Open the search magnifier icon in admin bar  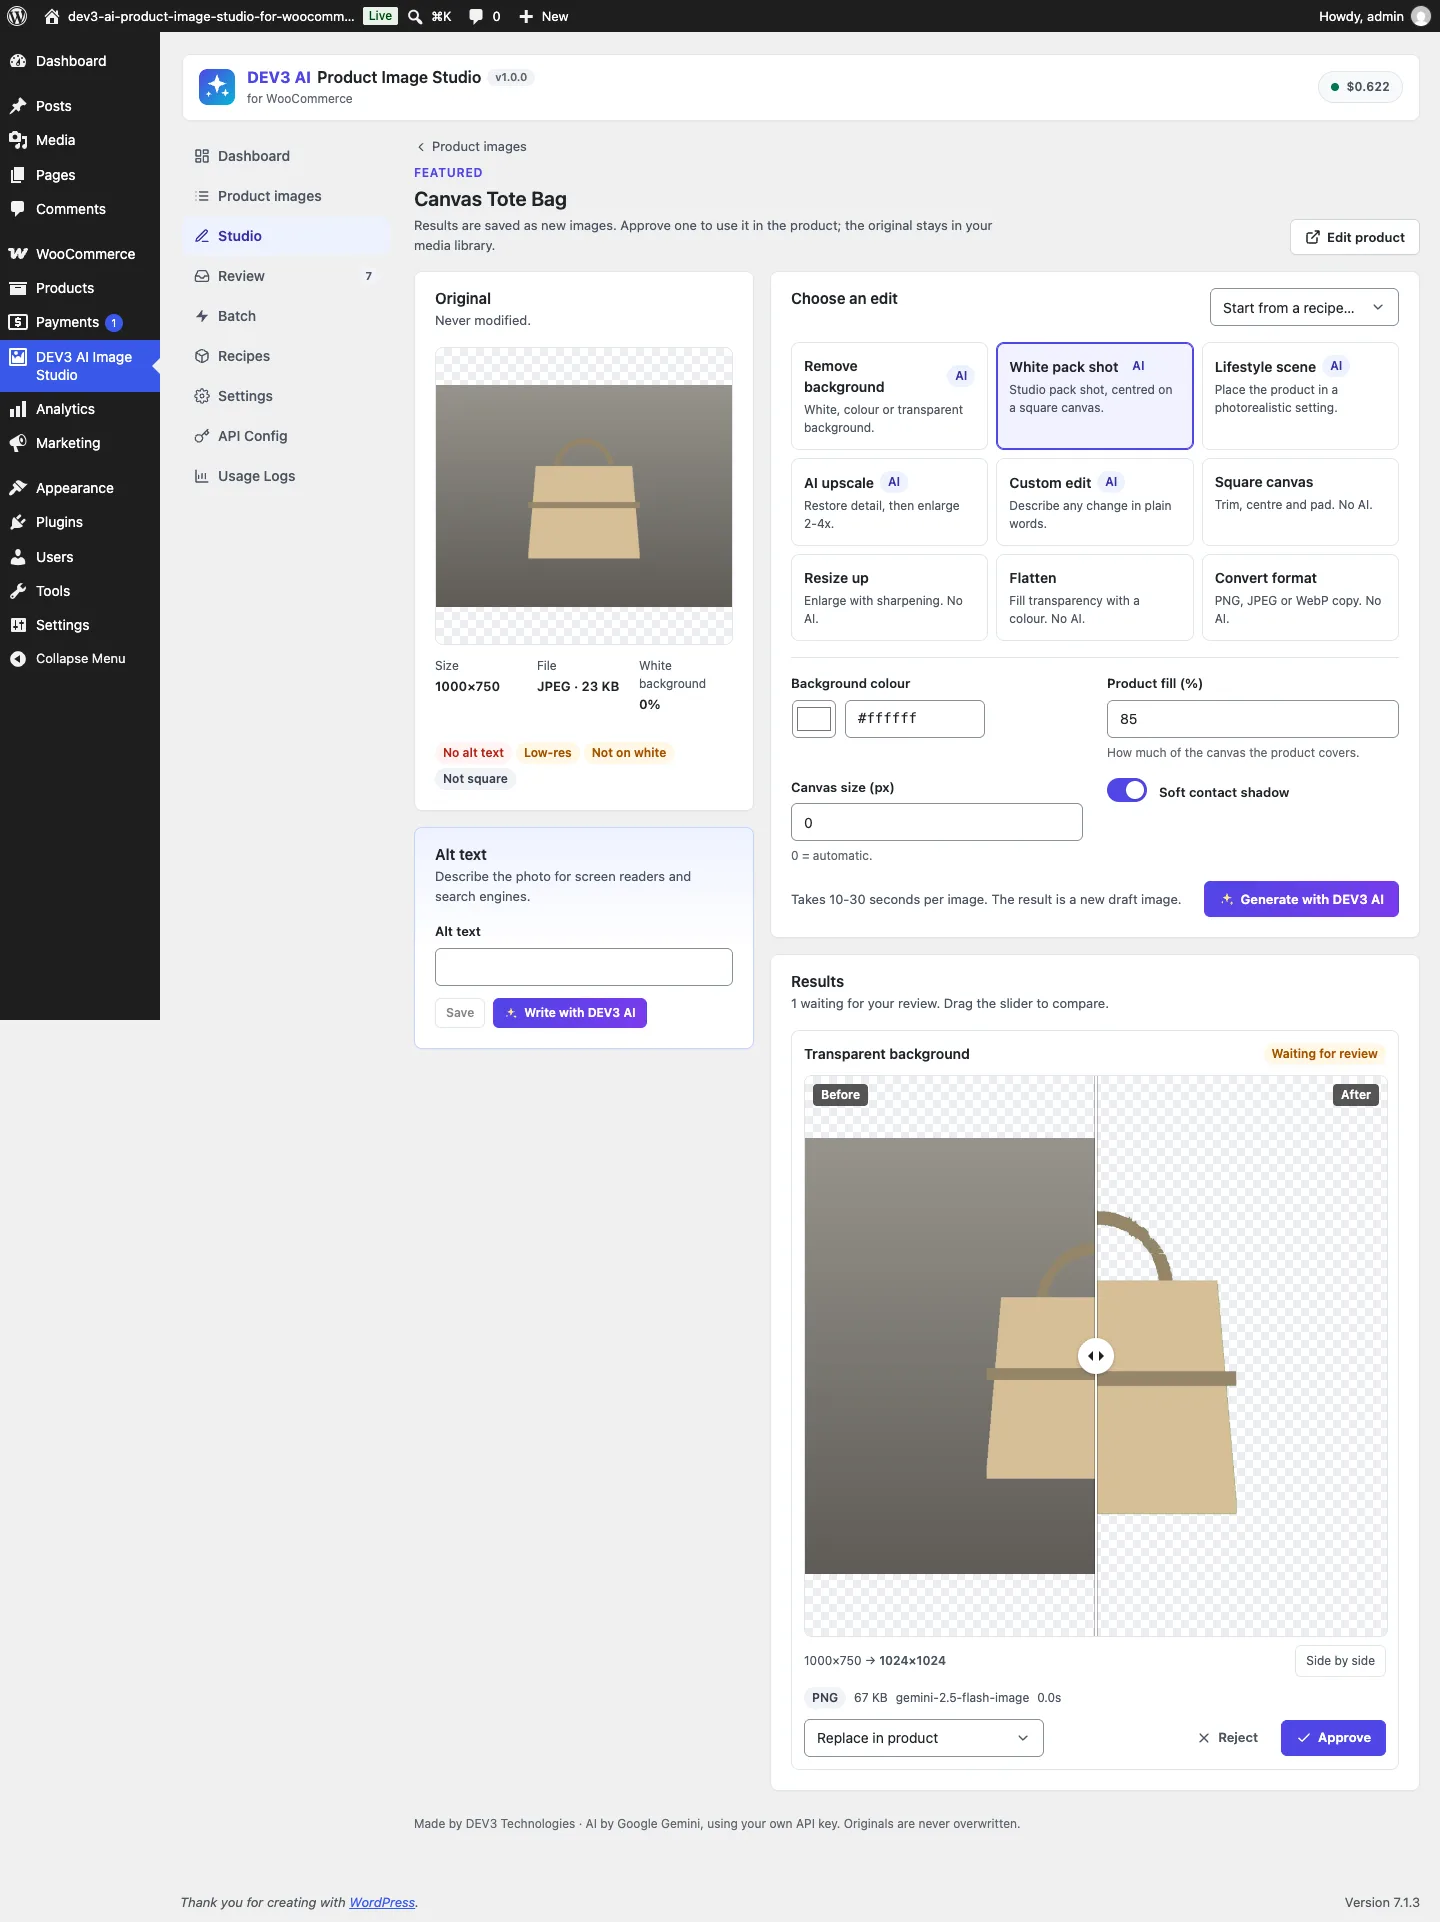pos(415,16)
